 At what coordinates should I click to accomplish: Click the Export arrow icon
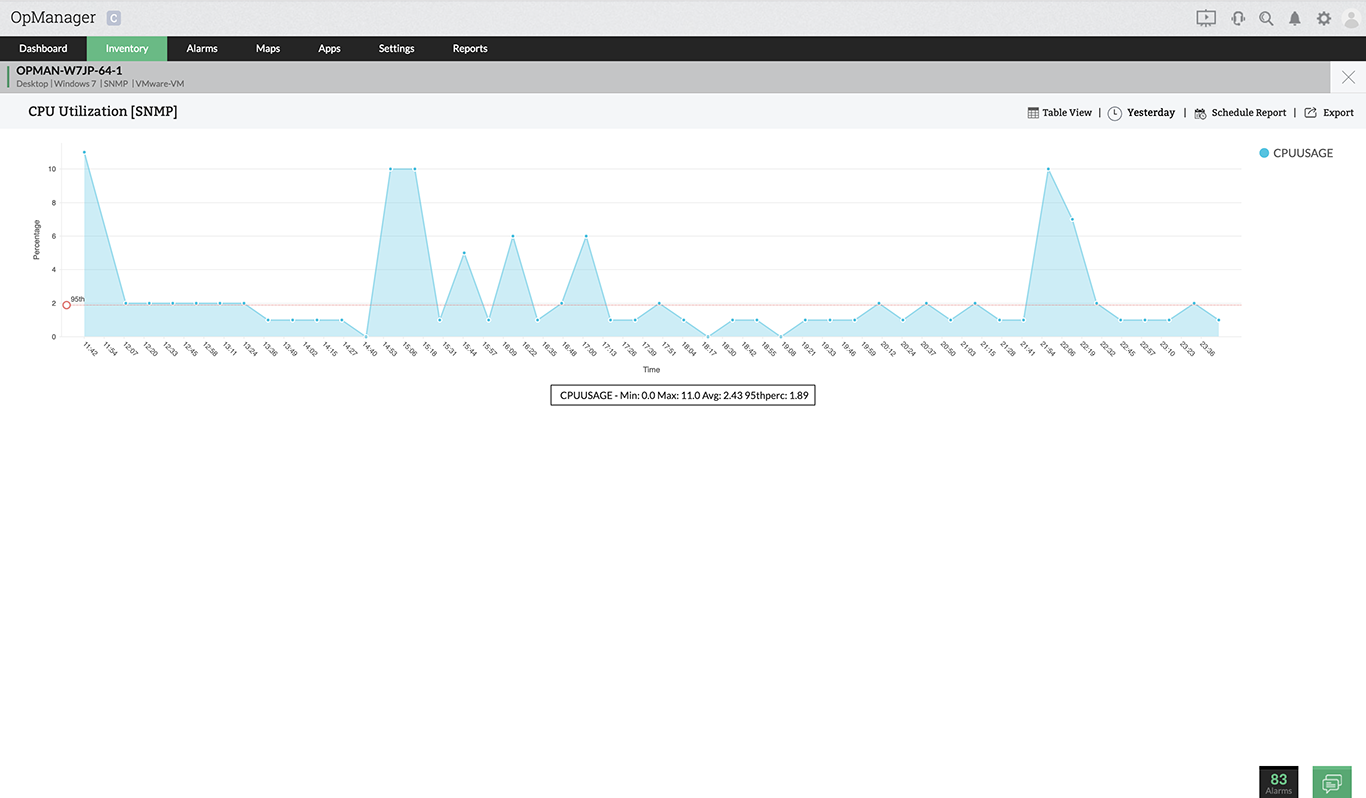tap(1310, 113)
